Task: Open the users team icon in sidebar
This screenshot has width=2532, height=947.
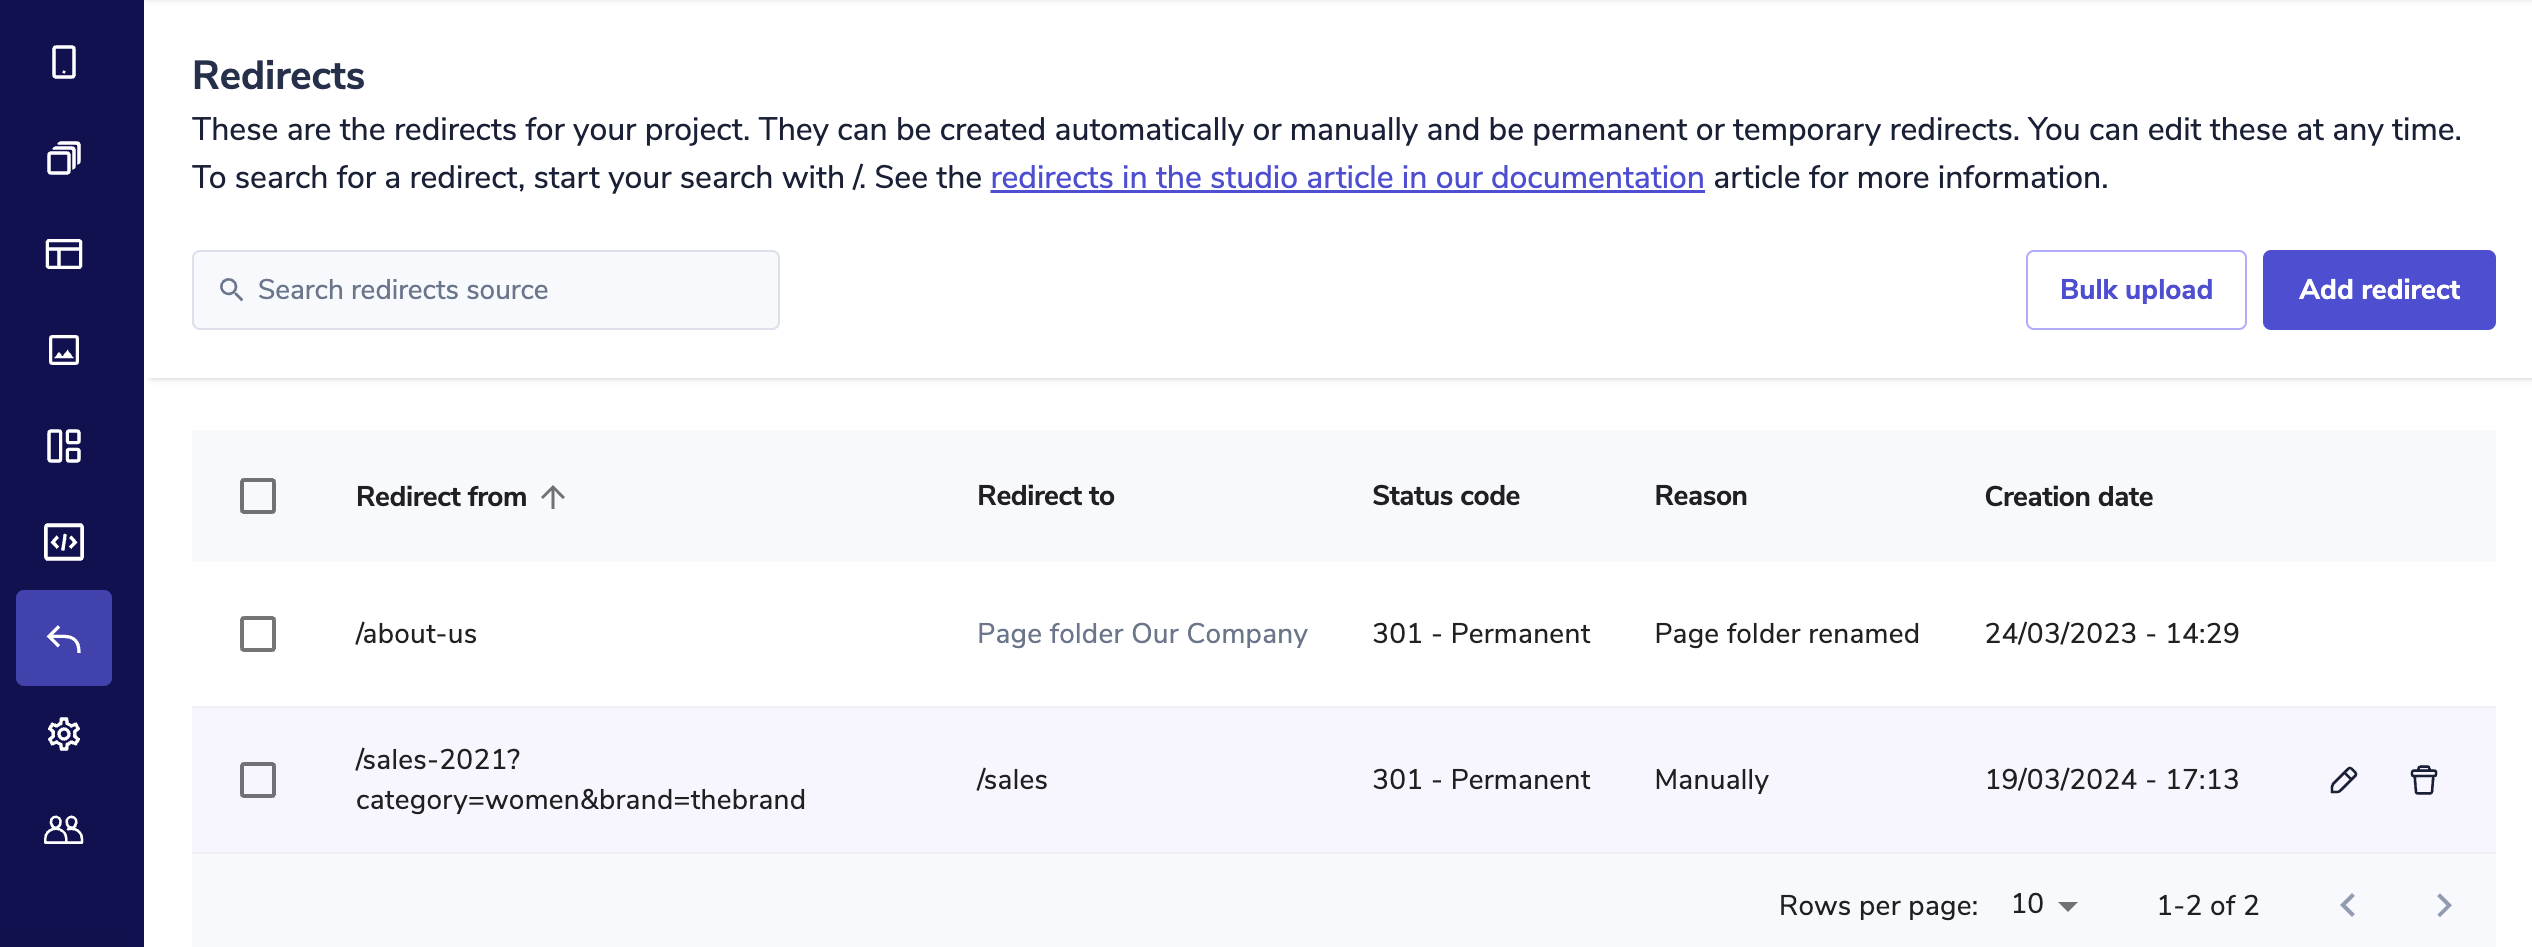Action: 64,830
